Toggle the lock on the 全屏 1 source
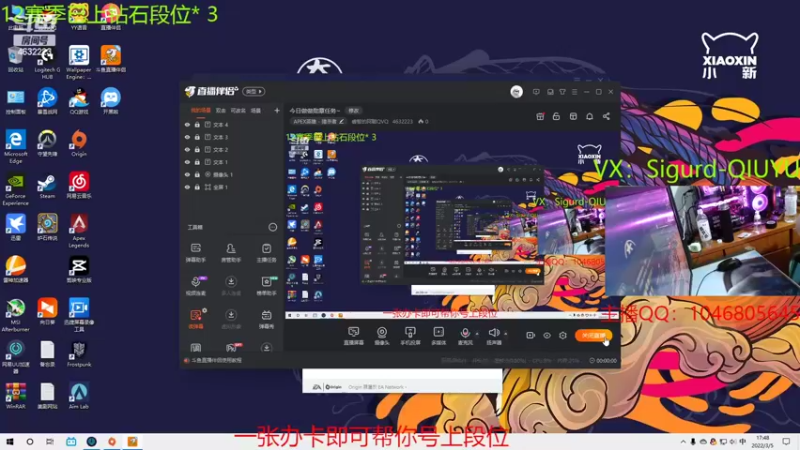The image size is (800, 450). pos(197,187)
